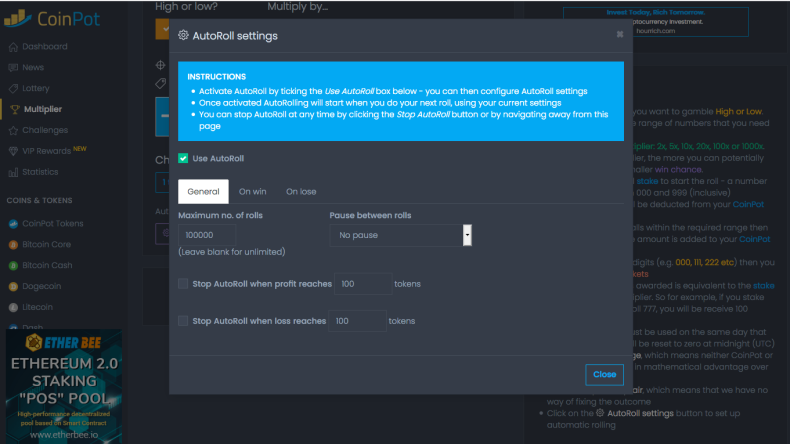Screen dimensions: 790x444
Task: Open Bitcoin Core link
Action: coord(46,244)
